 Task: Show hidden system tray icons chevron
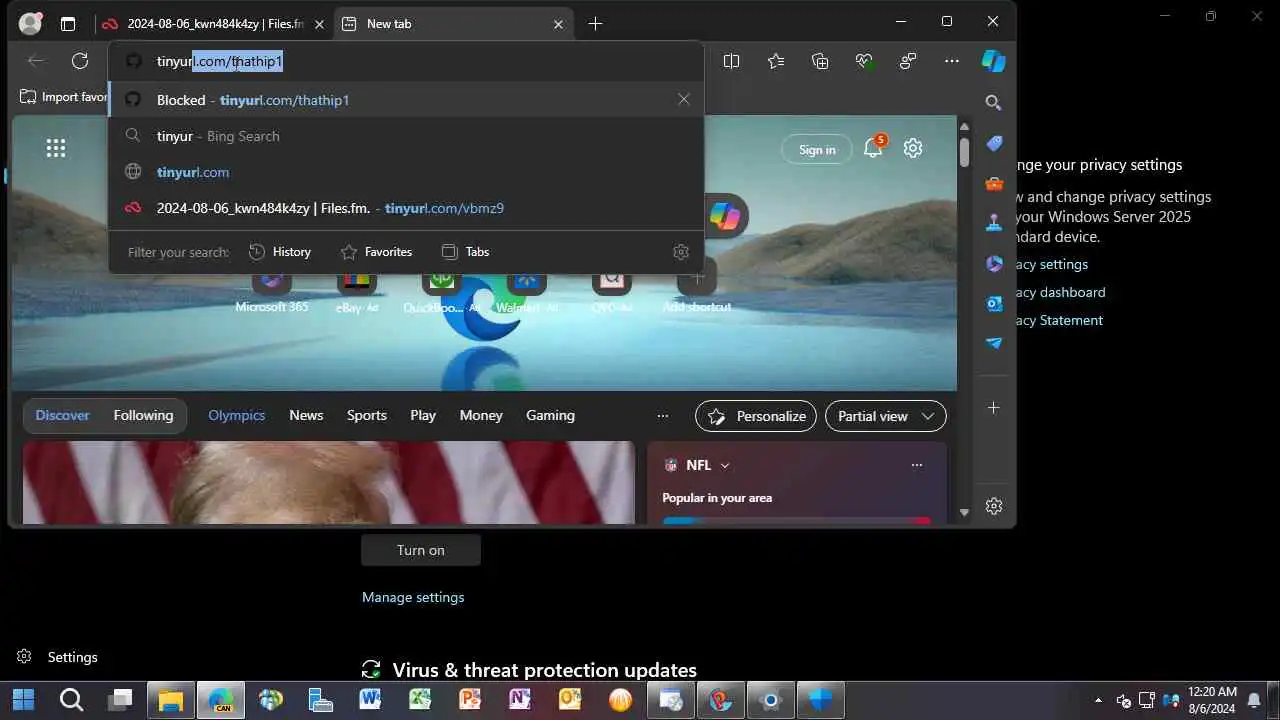(1099, 700)
